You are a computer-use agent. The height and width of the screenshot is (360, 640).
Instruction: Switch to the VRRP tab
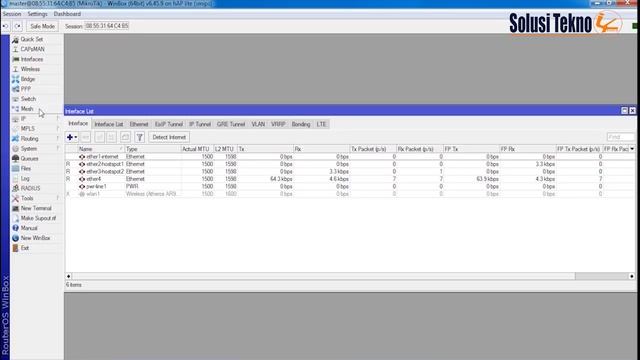click(278, 124)
